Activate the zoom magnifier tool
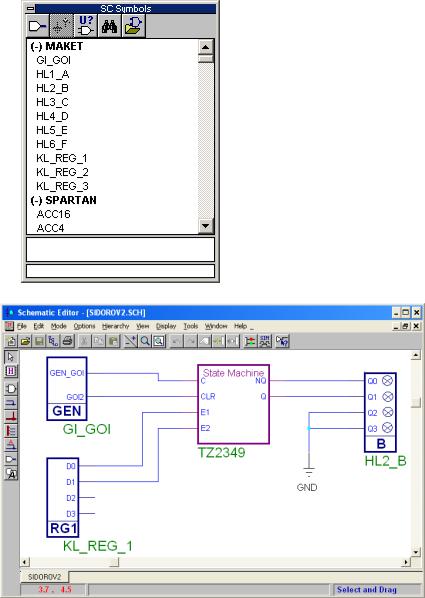This screenshot has width=425, height=598. (x=145, y=341)
